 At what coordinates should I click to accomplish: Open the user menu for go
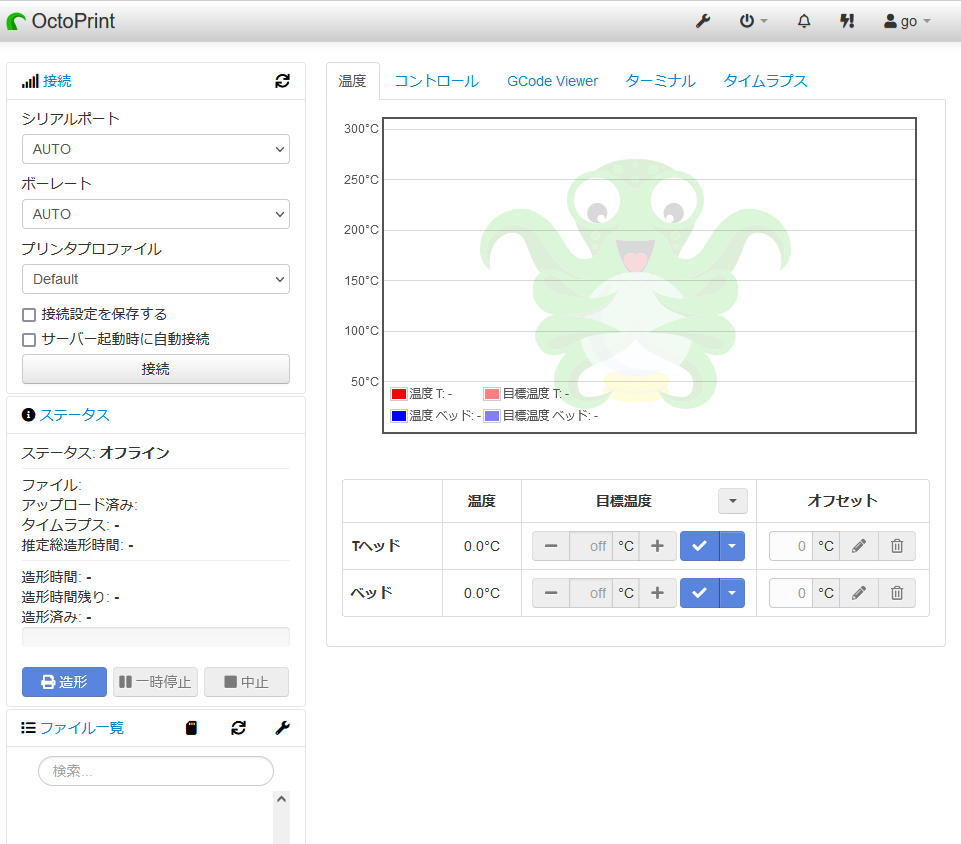[x=907, y=21]
